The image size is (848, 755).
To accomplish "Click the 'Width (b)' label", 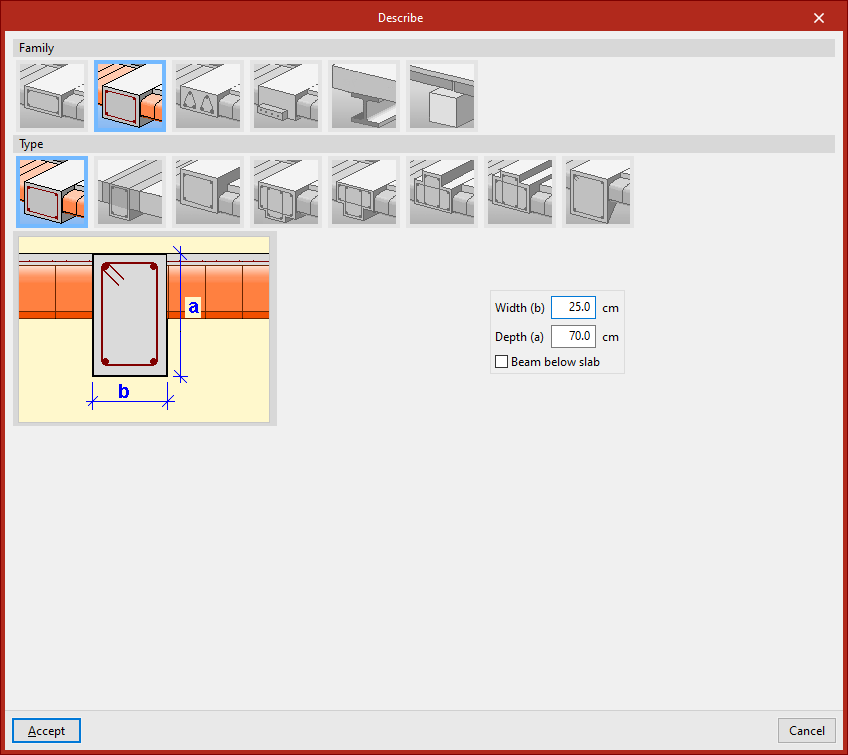I will click(x=520, y=308).
